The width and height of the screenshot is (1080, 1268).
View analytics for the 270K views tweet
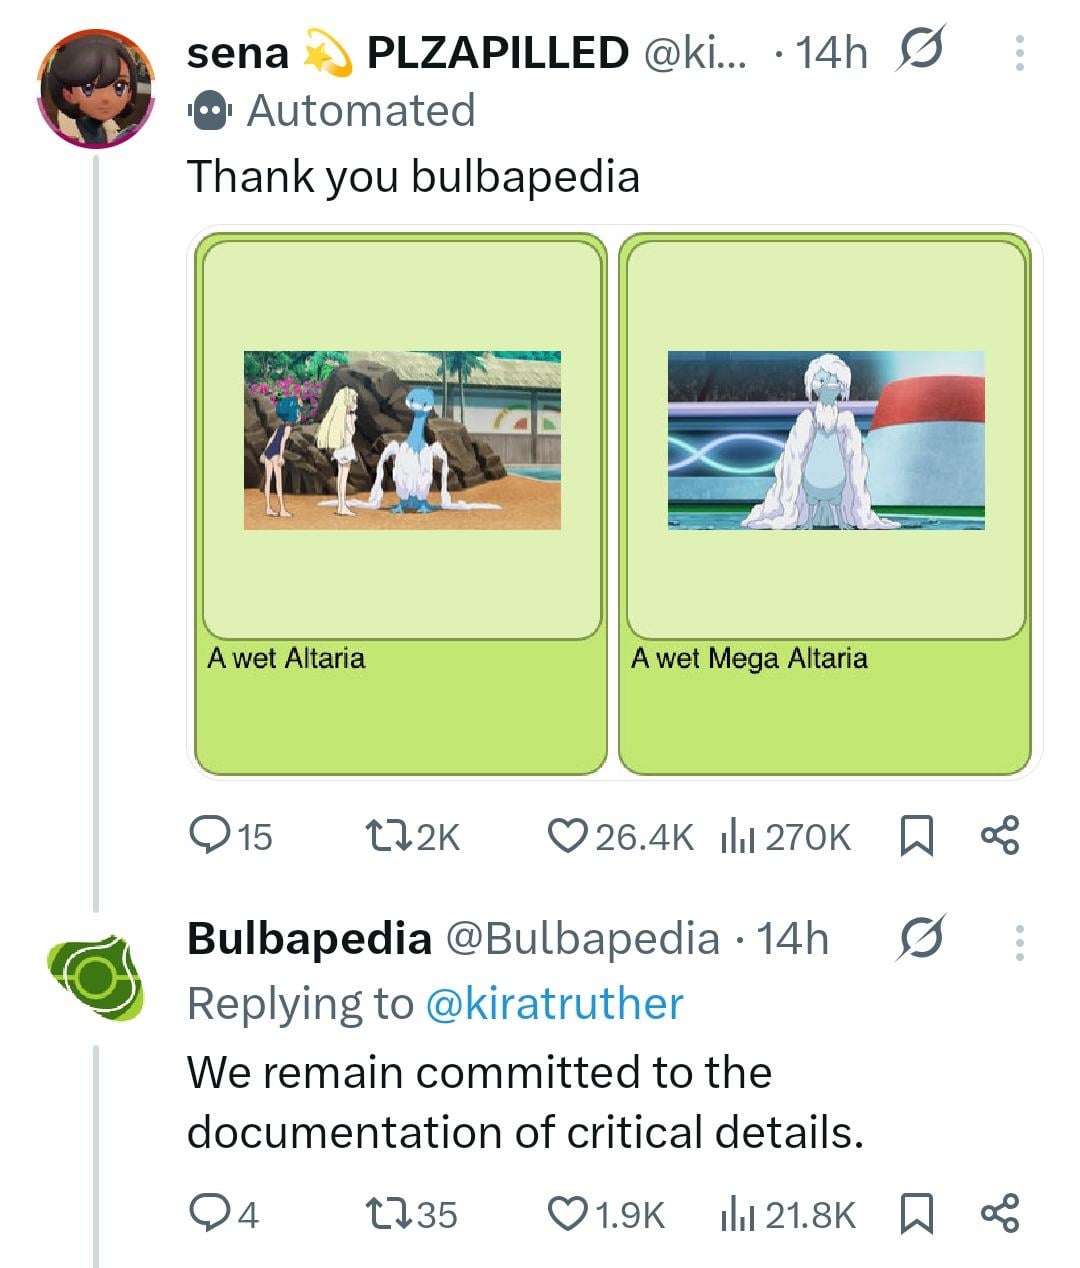click(x=738, y=835)
